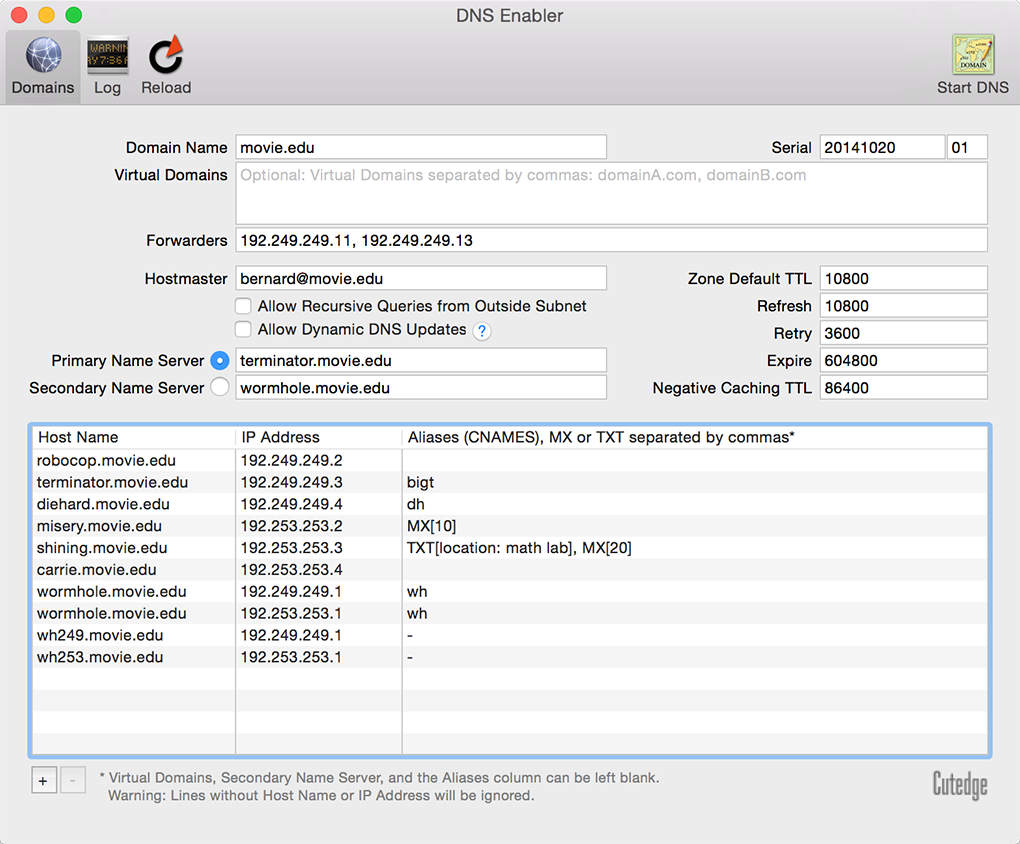Click the Cutedge logo

pyautogui.click(x=959, y=785)
